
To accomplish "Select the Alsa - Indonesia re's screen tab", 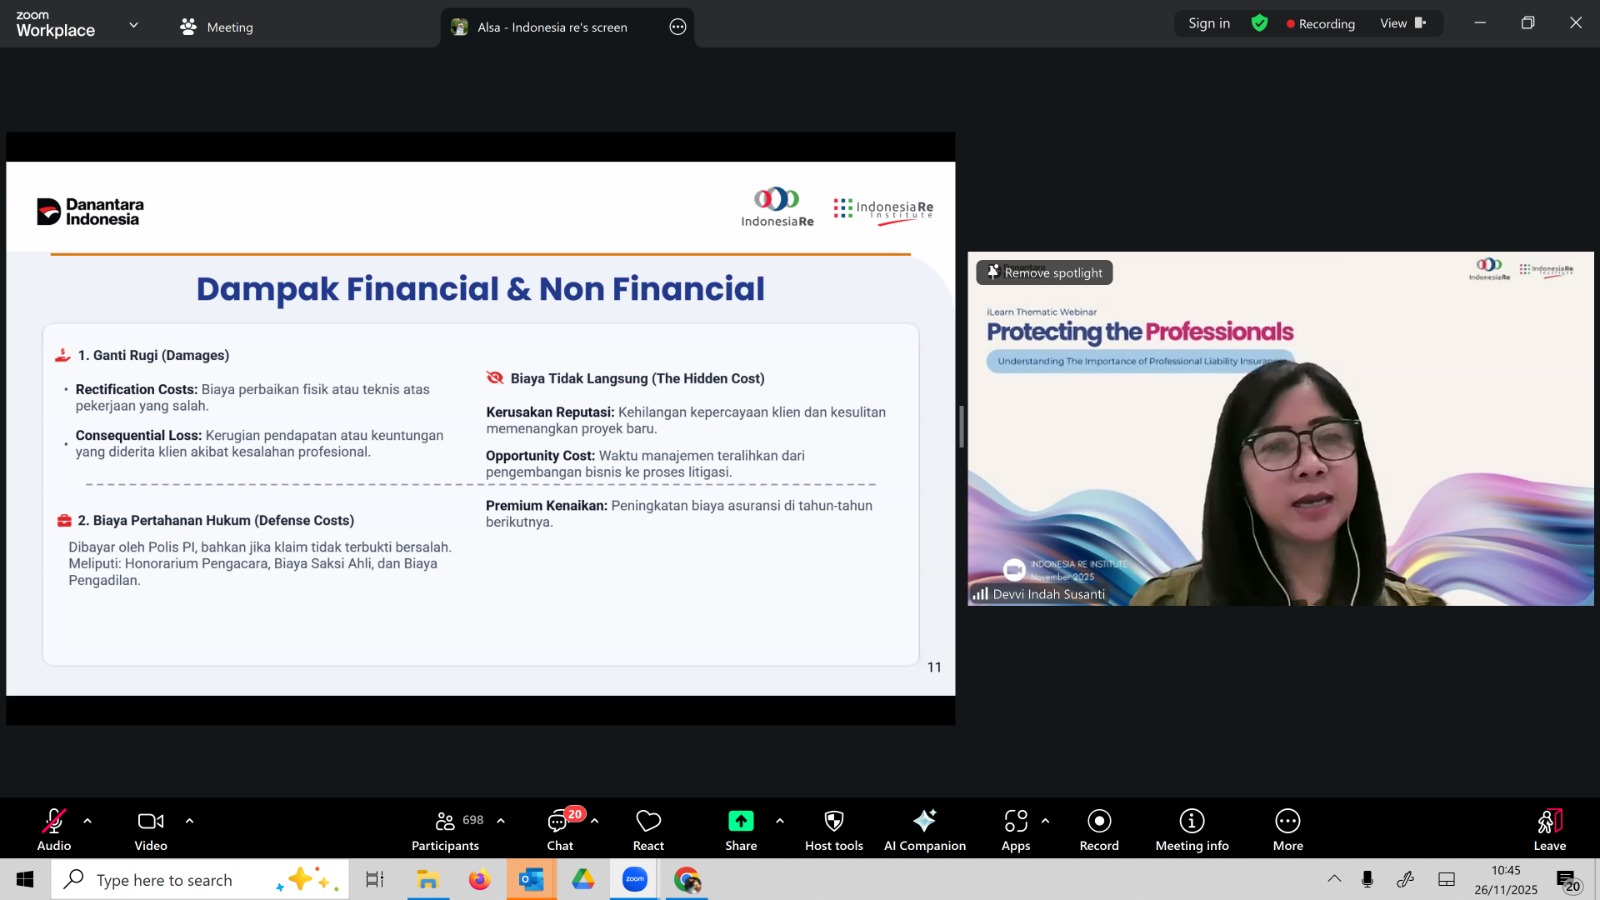I will point(552,27).
